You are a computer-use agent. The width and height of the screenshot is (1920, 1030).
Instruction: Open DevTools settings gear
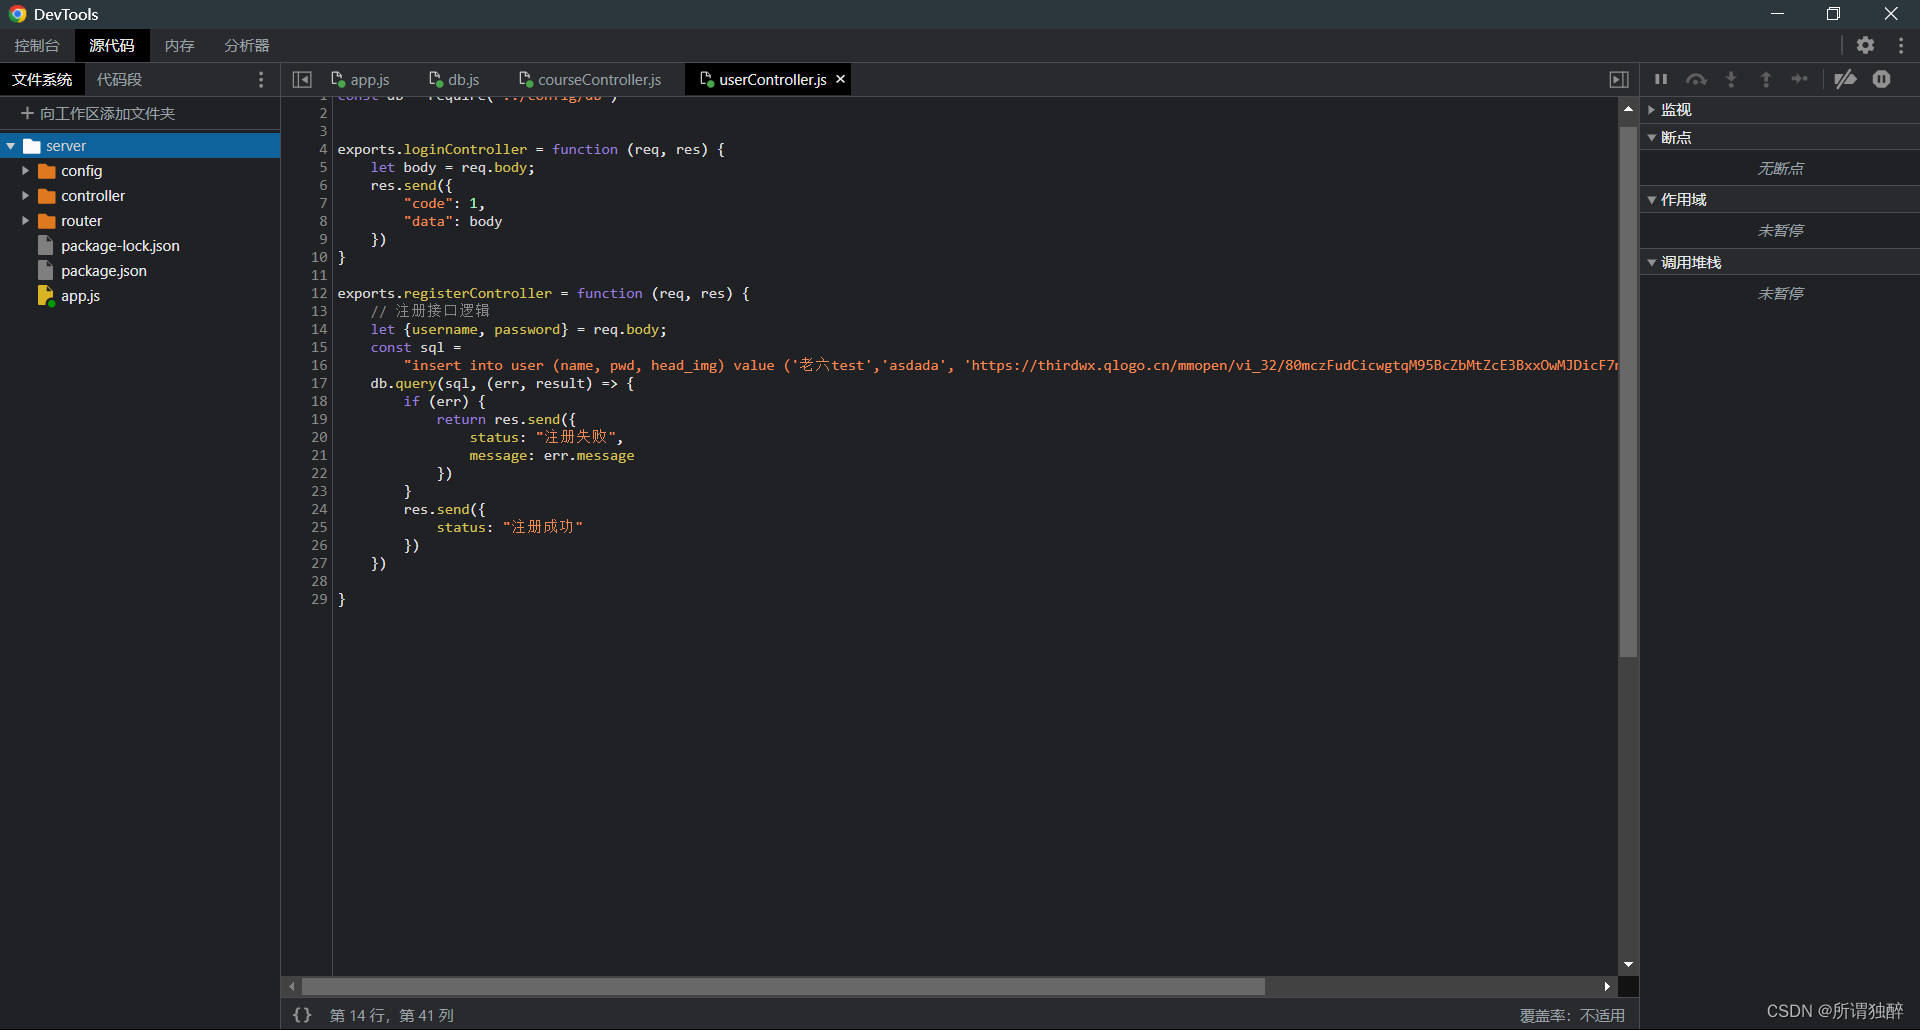(1866, 45)
